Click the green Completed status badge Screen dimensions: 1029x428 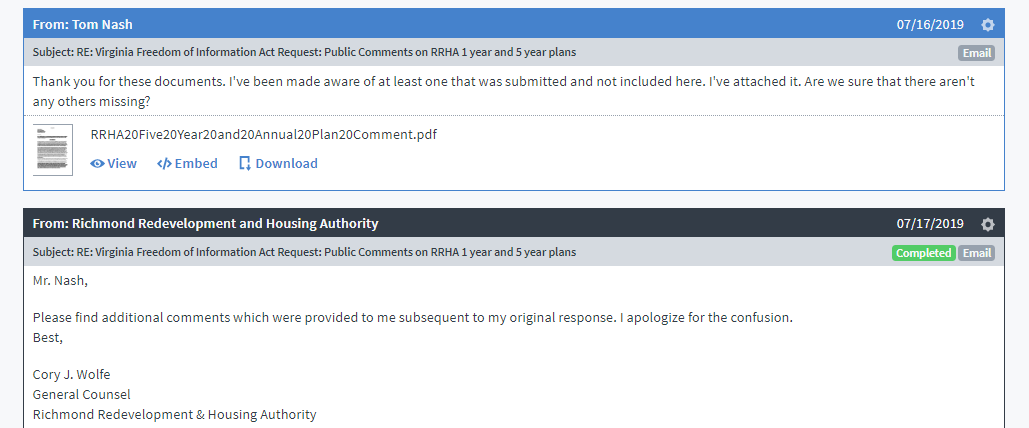coord(923,253)
